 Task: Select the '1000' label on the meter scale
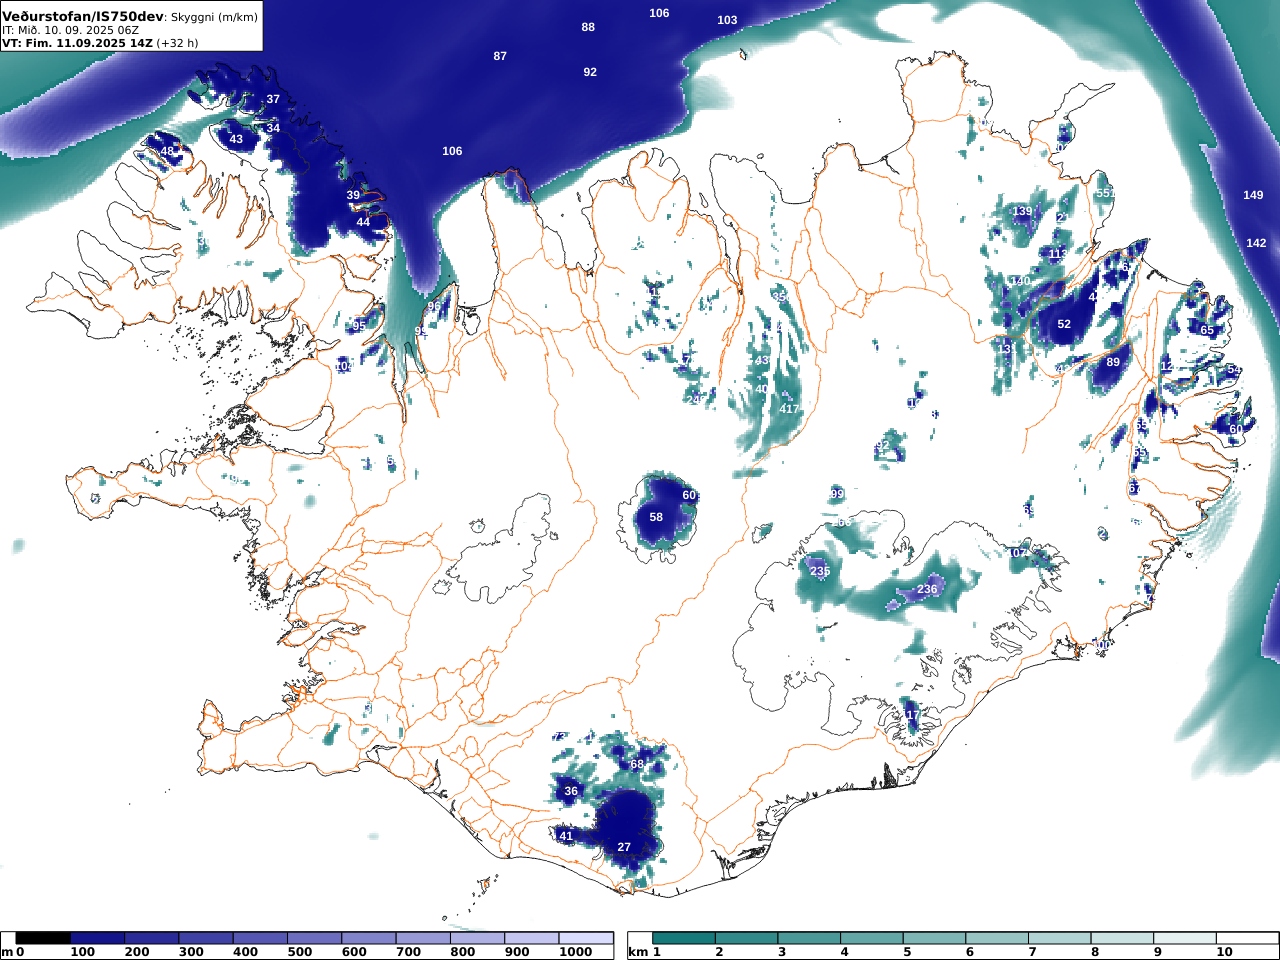pos(575,952)
